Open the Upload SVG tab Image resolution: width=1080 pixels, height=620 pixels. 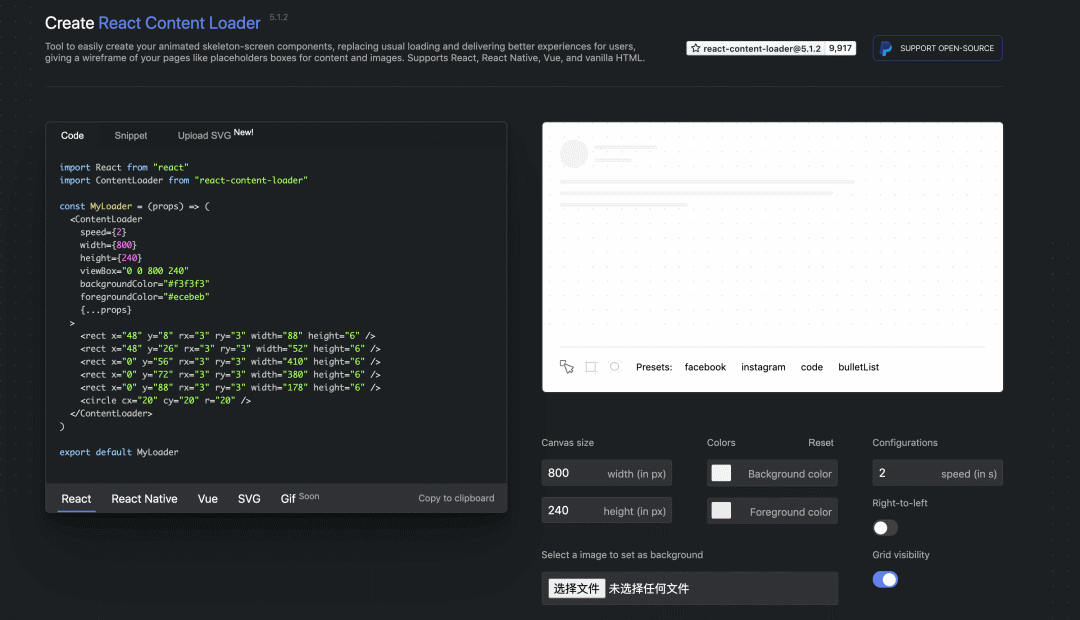215,134
